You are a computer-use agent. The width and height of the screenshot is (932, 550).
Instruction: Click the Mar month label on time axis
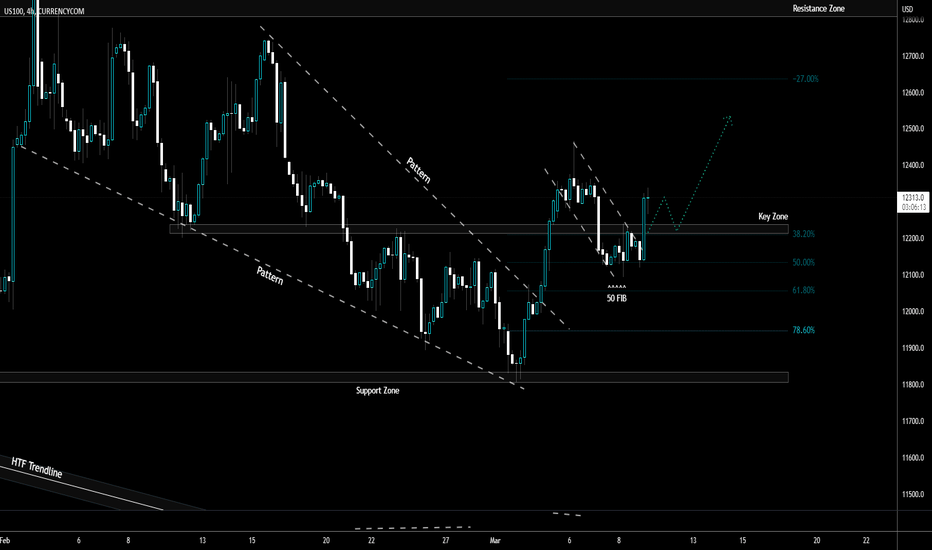click(495, 540)
